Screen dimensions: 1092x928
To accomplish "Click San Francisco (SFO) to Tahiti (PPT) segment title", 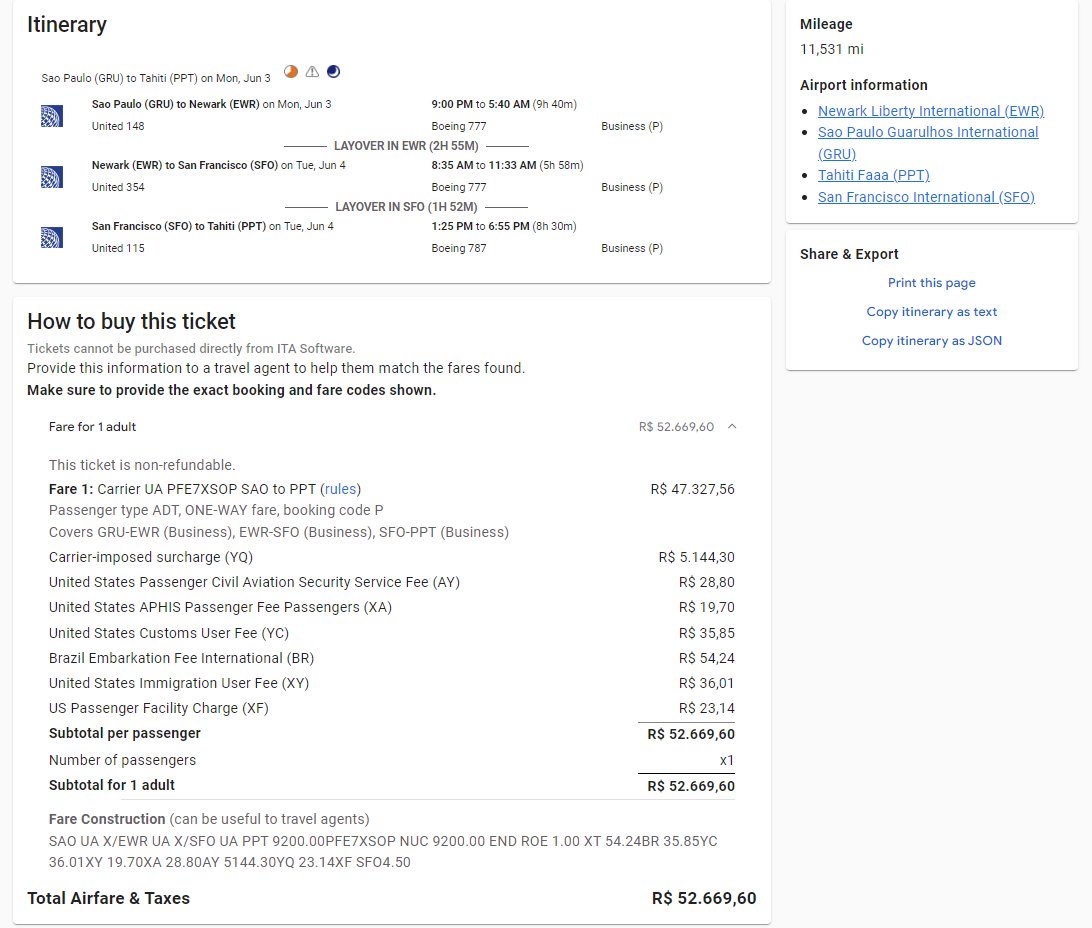I will [179, 226].
